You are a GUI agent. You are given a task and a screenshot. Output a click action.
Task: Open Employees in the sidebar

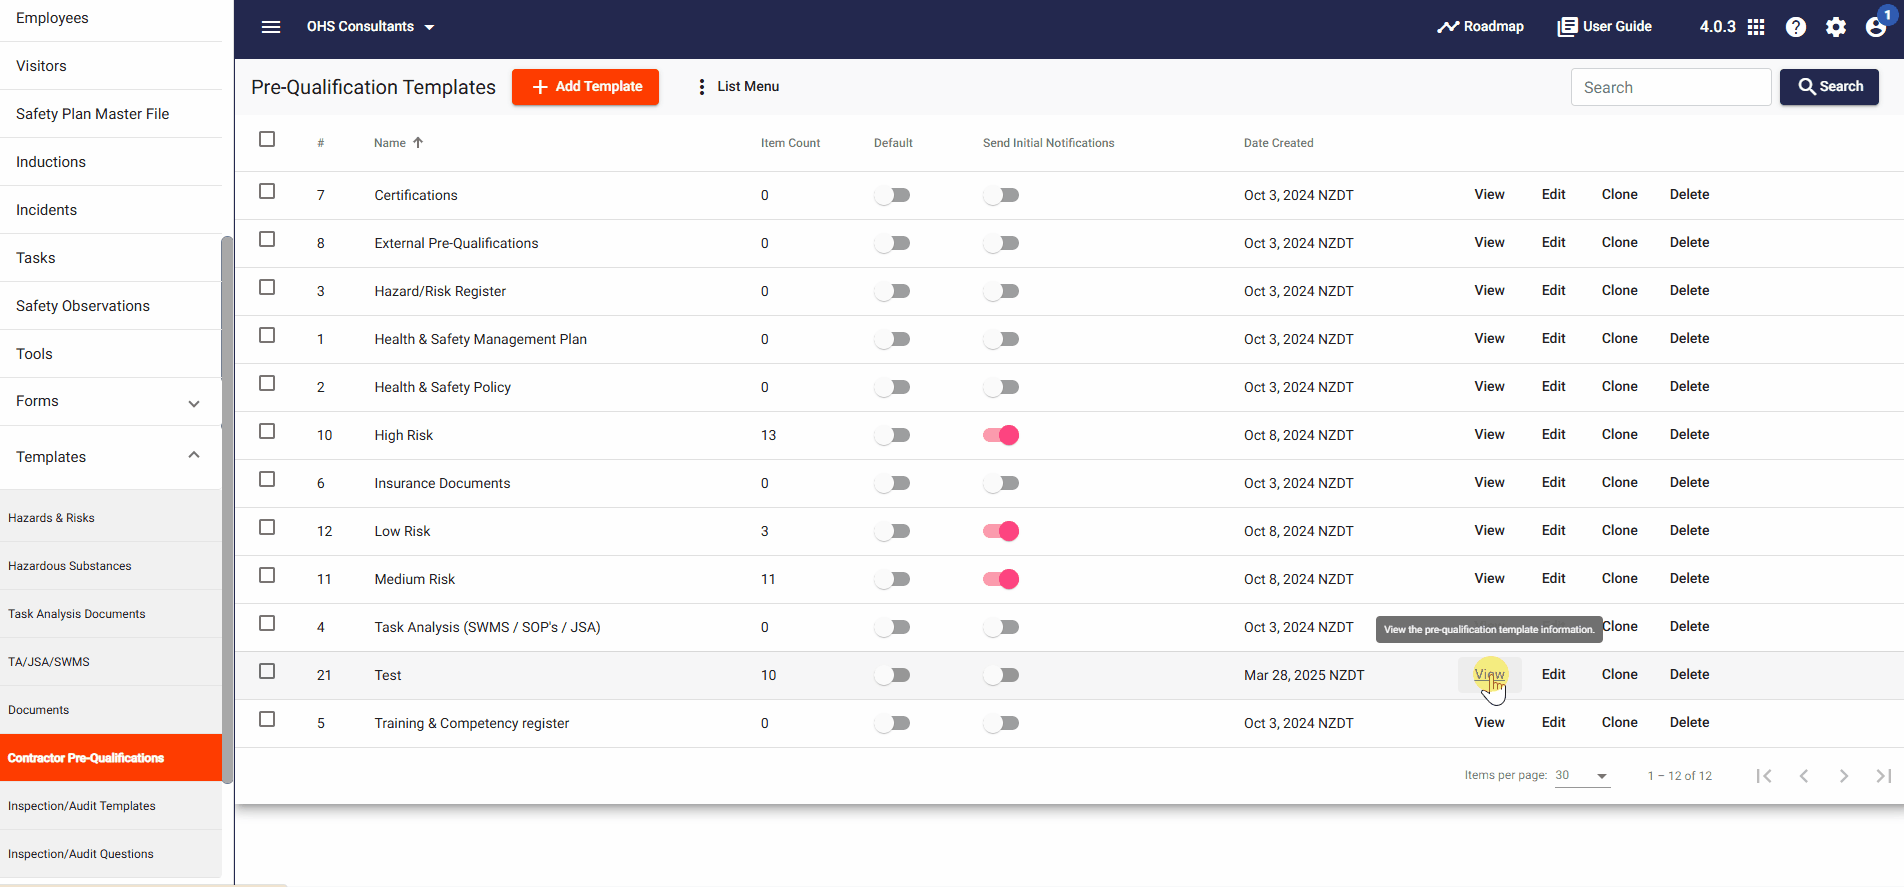[52, 18]
